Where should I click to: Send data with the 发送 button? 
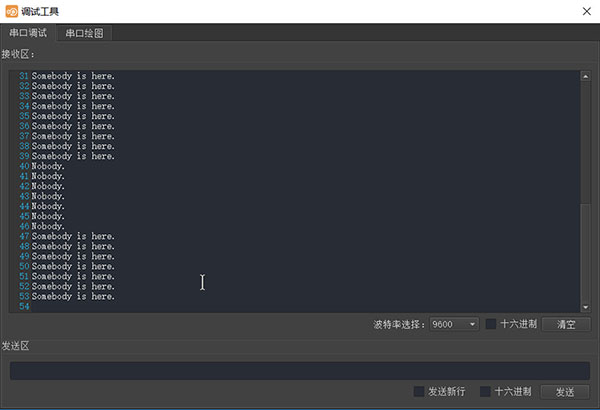tap(565, 392)
